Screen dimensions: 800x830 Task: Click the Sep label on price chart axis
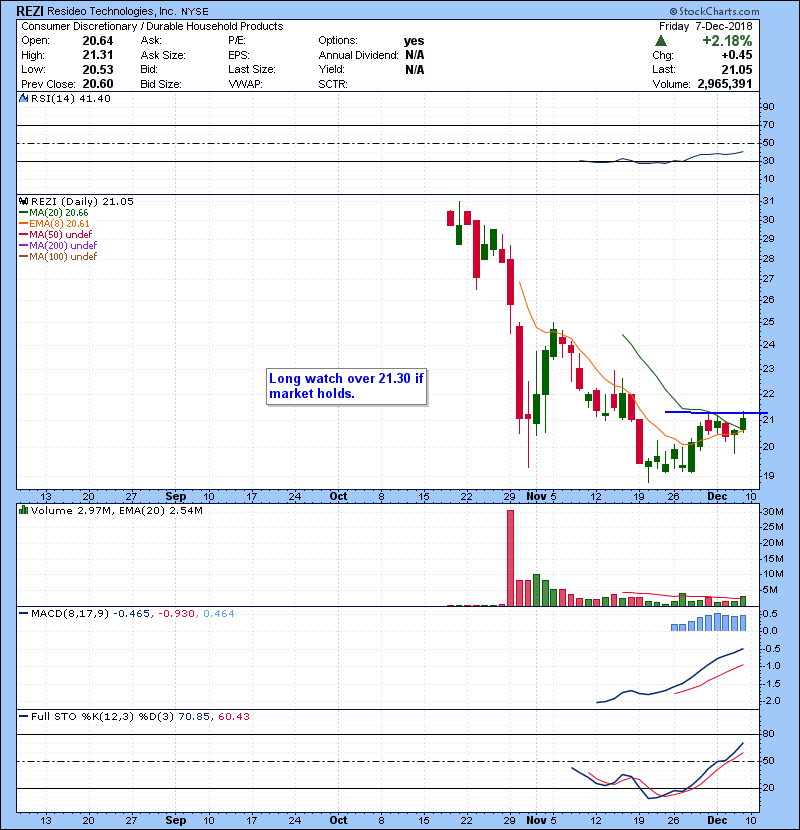[176, 497]
